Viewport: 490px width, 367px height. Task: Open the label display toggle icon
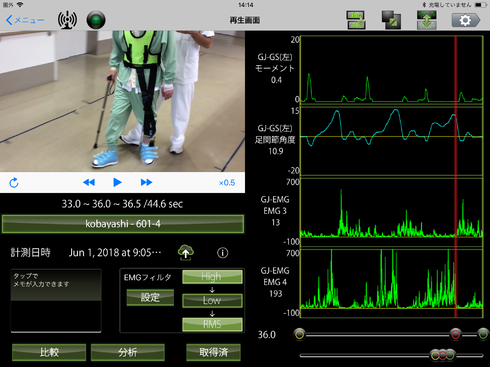point(356,20)
